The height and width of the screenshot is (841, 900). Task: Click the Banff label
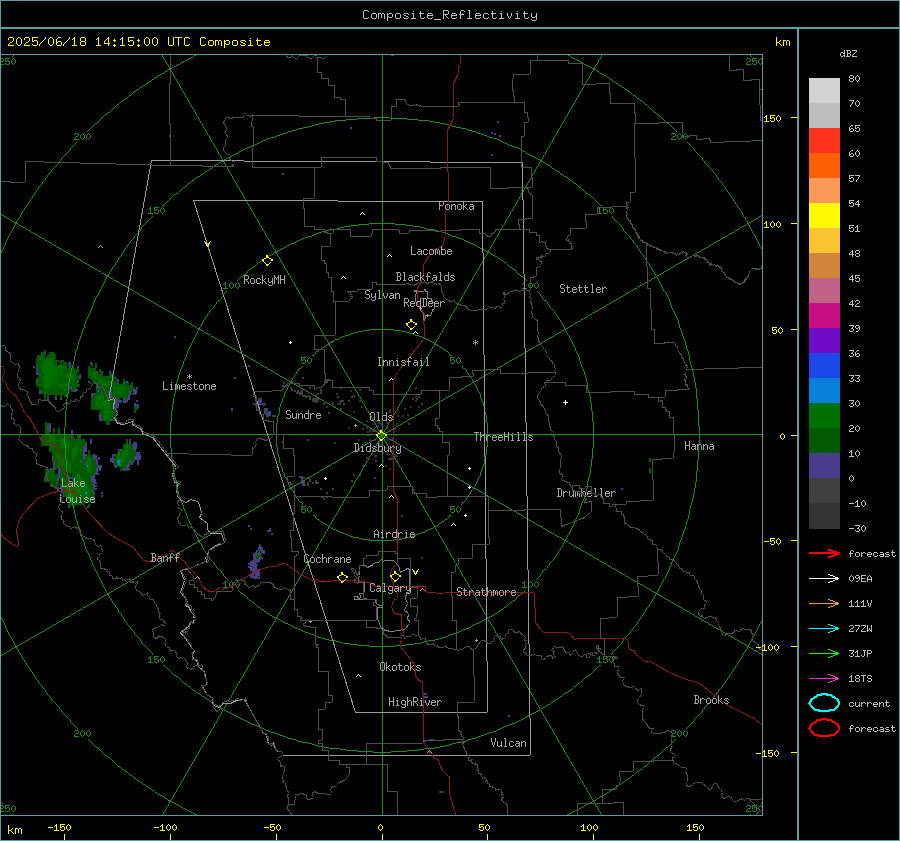click(x=165, y=557)
